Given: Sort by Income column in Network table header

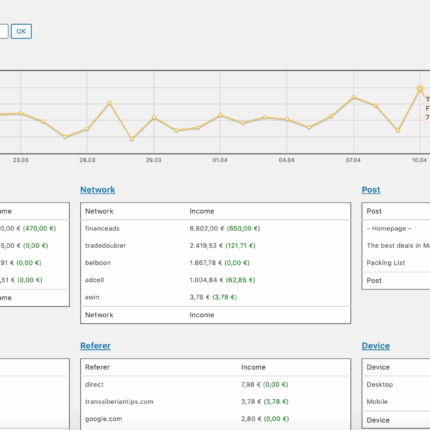Looking at the screenshot, I should pyautogui.click(x=202, y=211).
